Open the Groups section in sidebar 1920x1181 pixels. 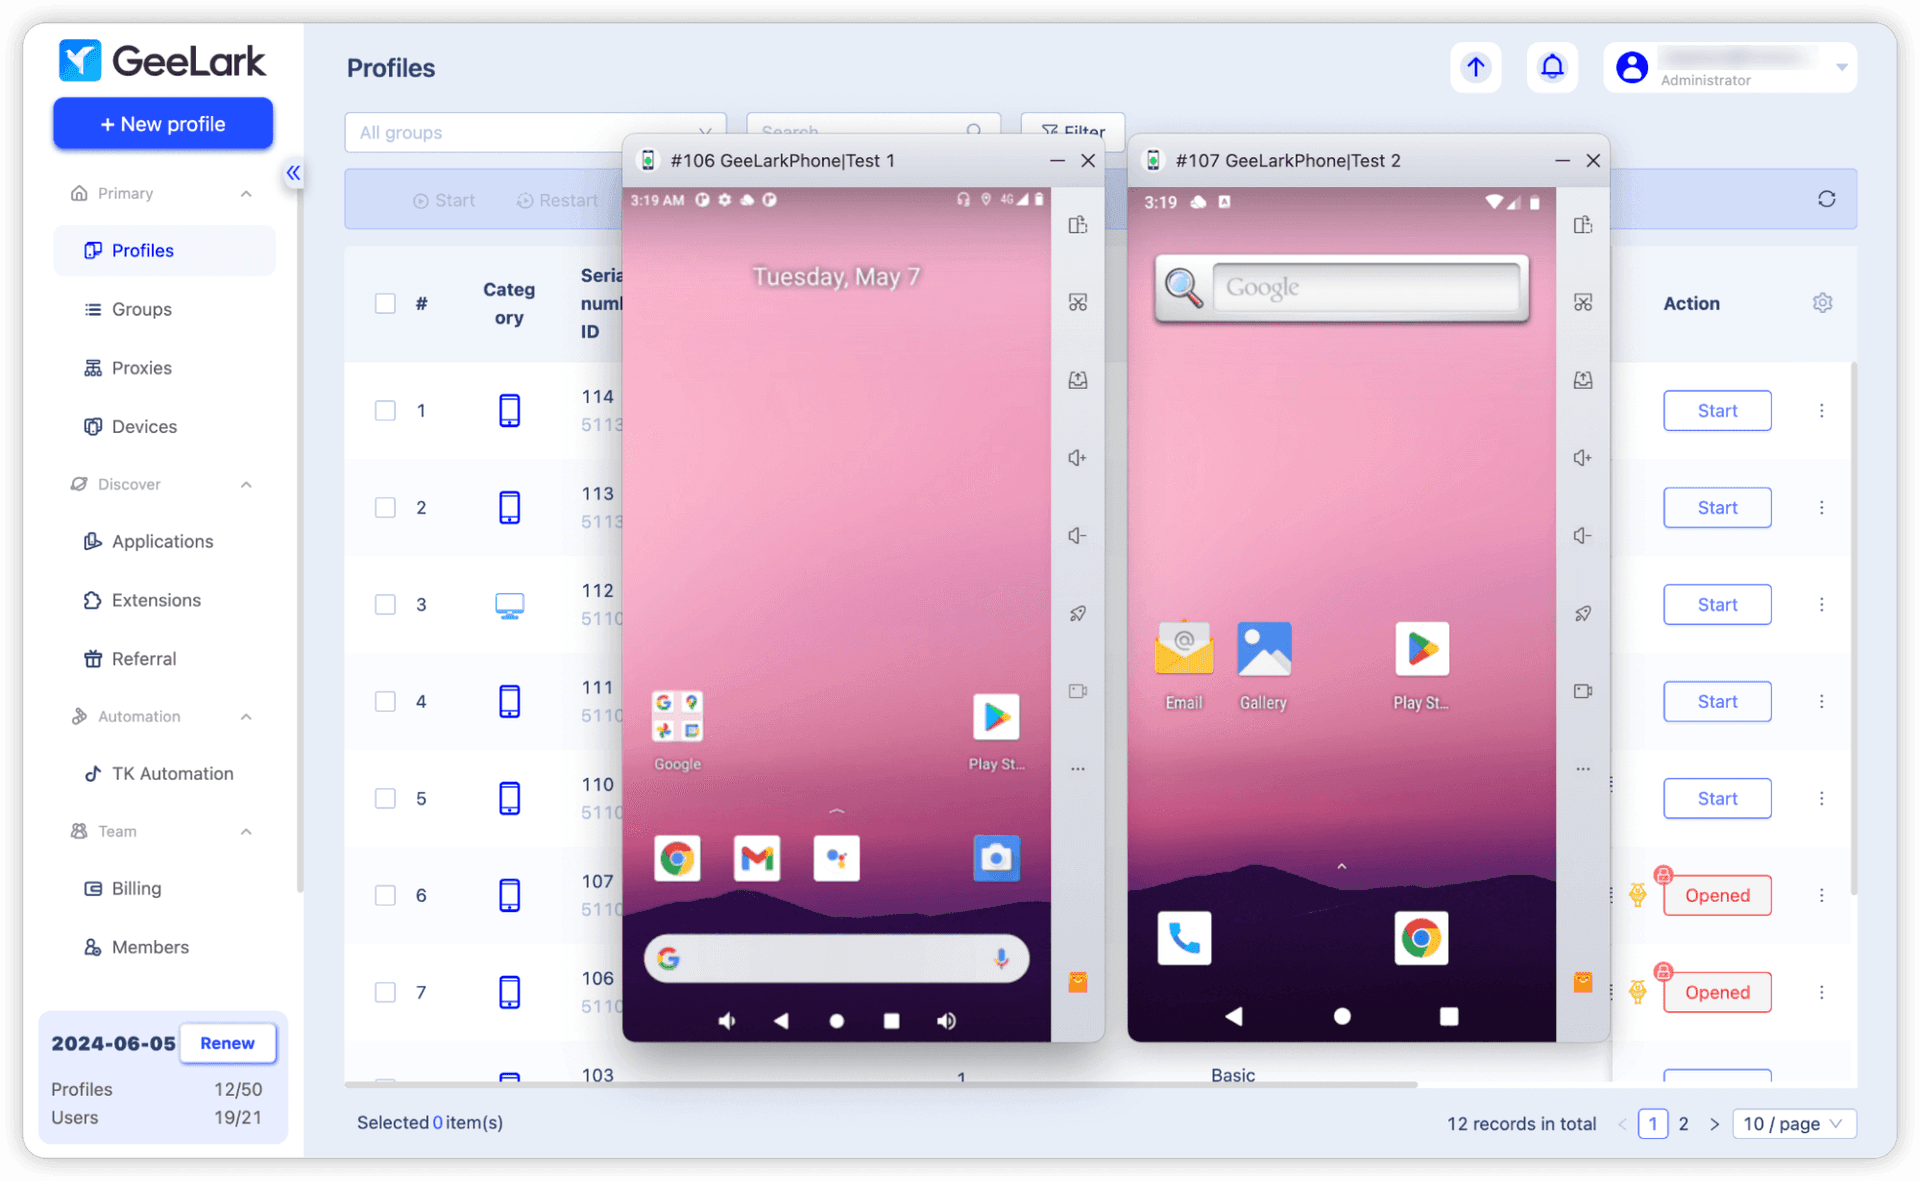click(x=141, y=309)
